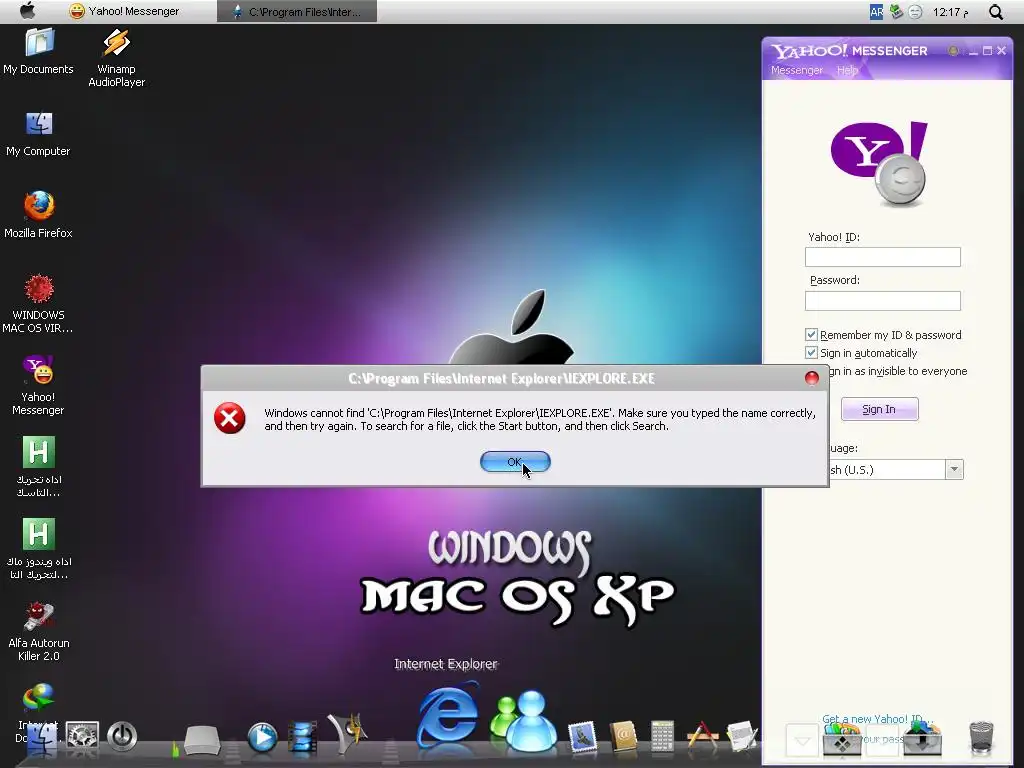Select the Alfa Autorun Killer 2.0 icon
This screenshot has width=1024, height=768.
point(39,632)
